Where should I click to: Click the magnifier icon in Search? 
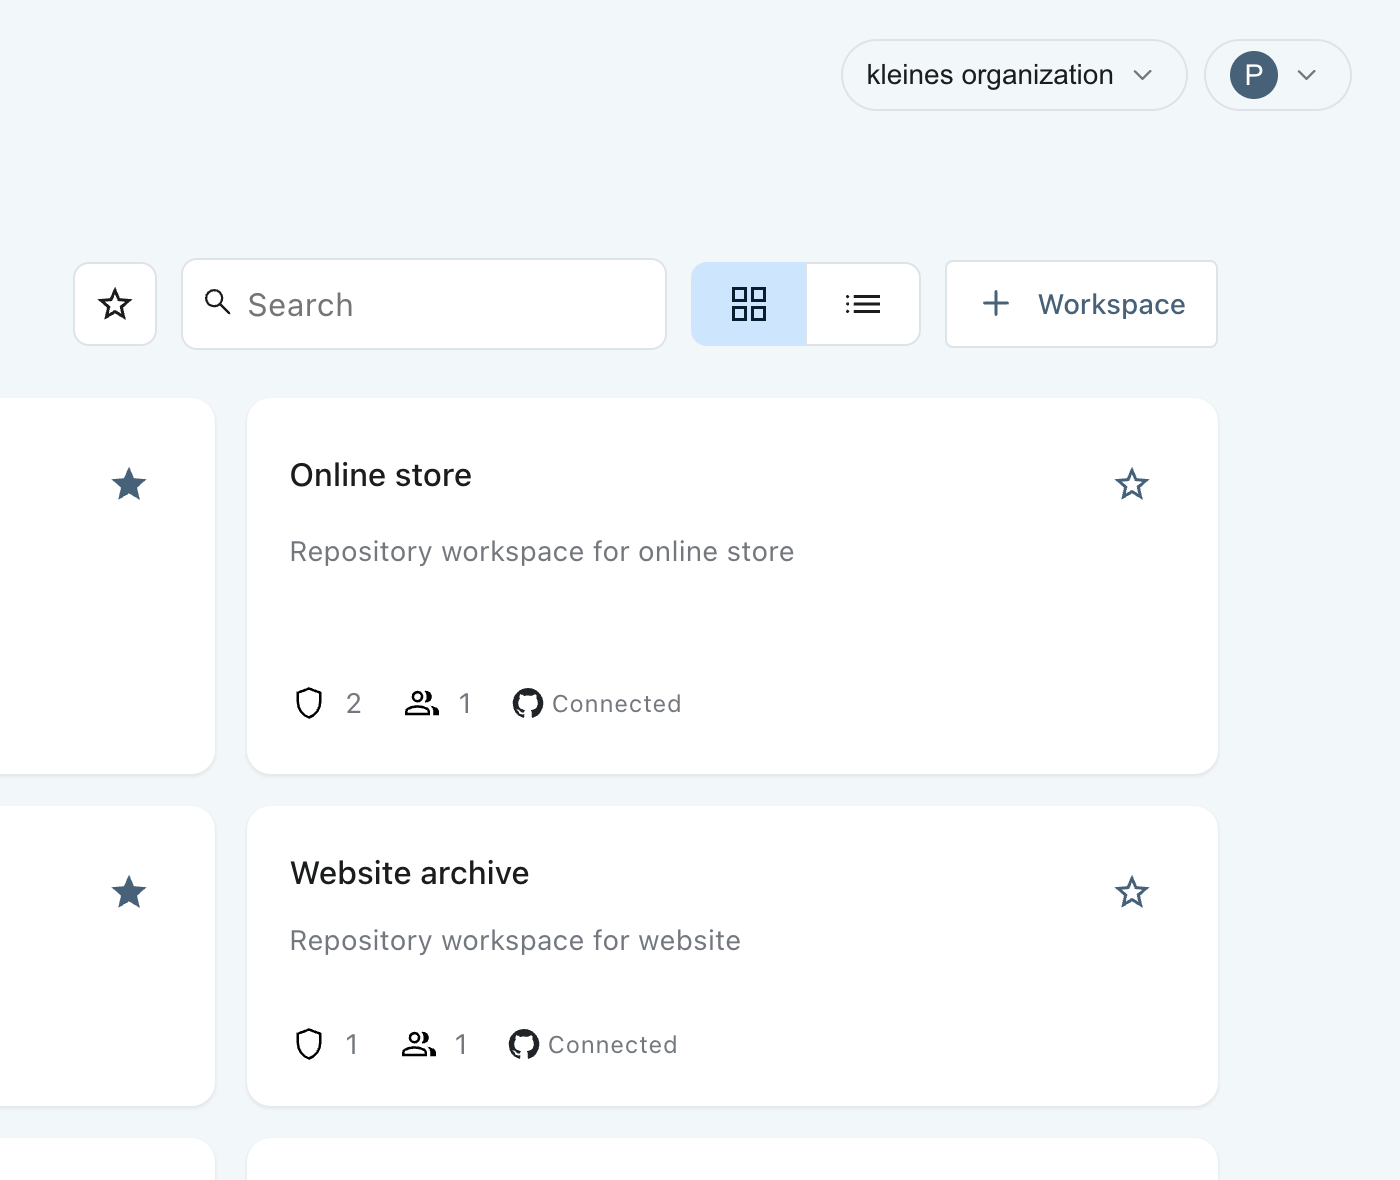click(x=217, y=302)
